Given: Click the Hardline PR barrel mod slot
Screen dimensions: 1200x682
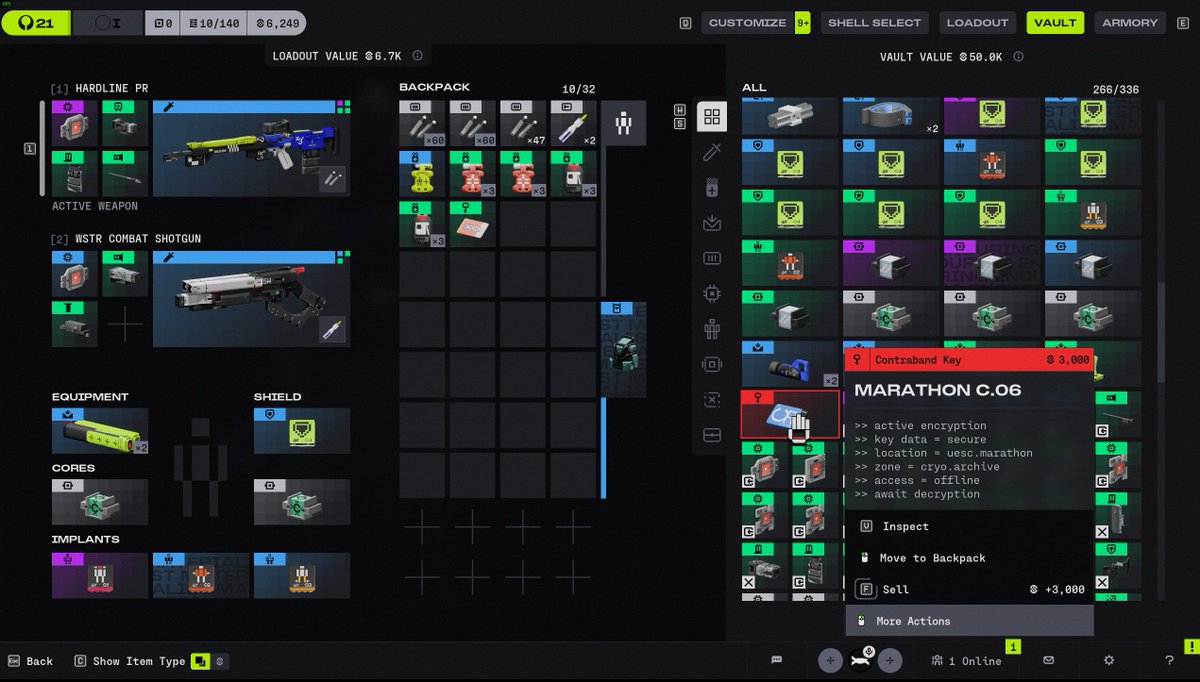Looking at the screenshot, I should pyautogui.click(x=125, y=174).
